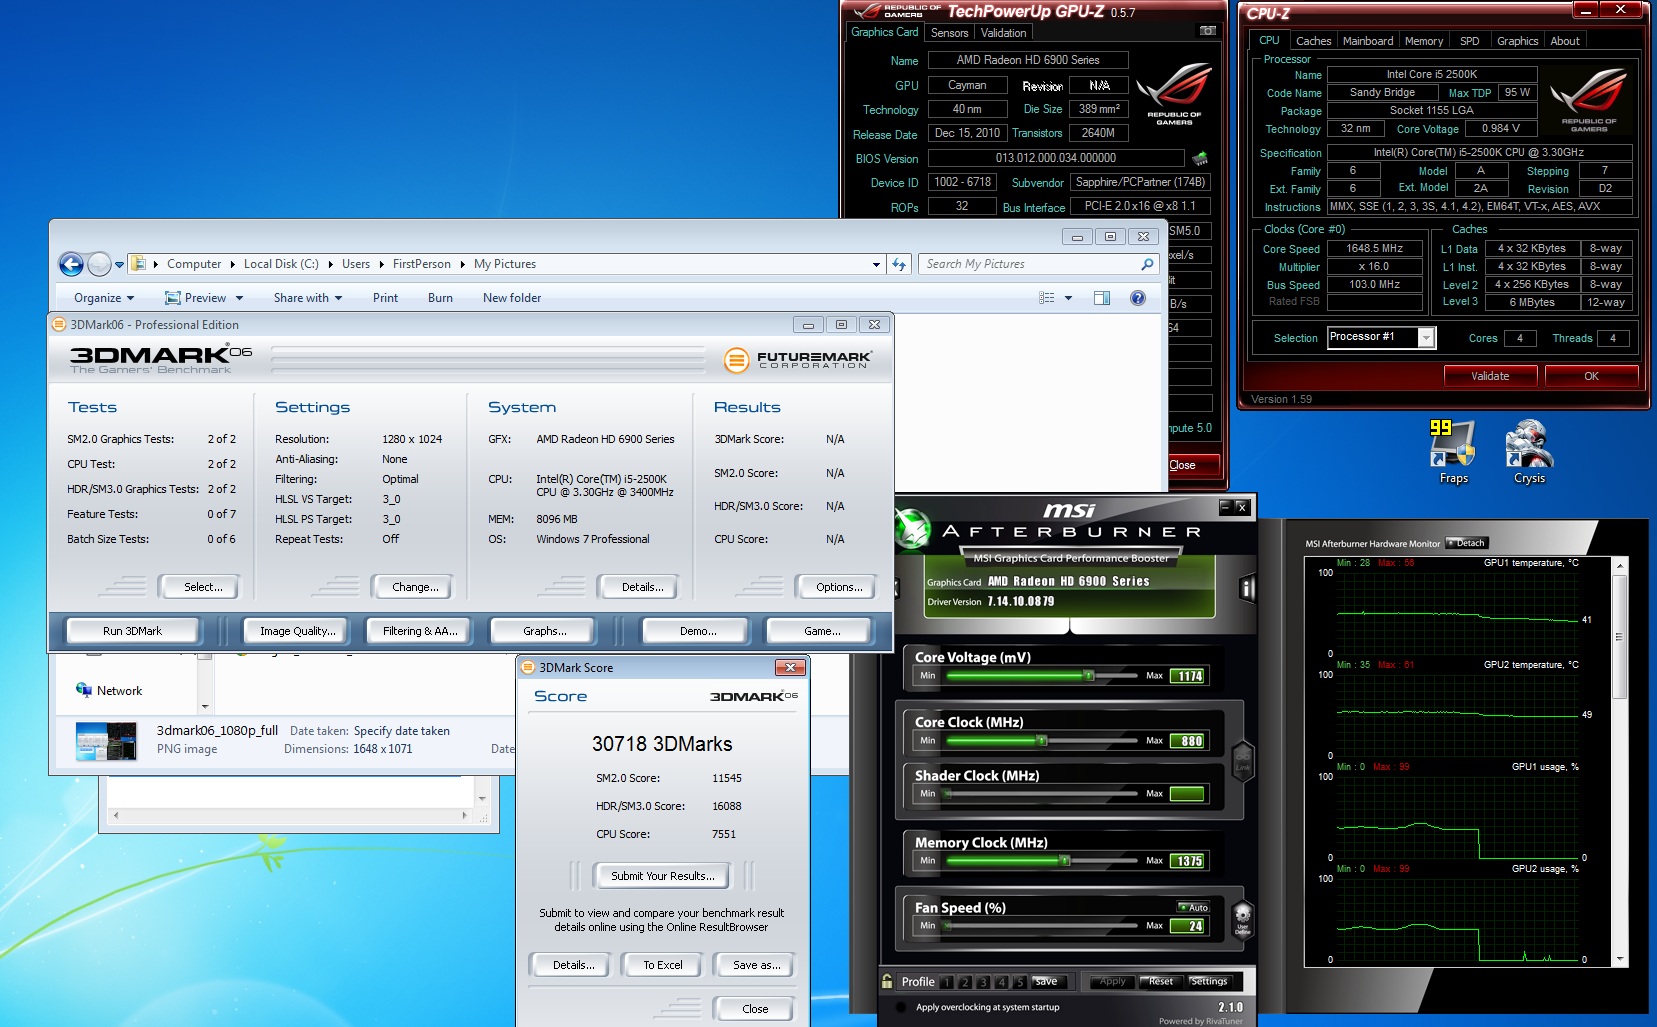
Task: Expand the breadcrumb arrow after Users
Action: [x=381, y=264]
